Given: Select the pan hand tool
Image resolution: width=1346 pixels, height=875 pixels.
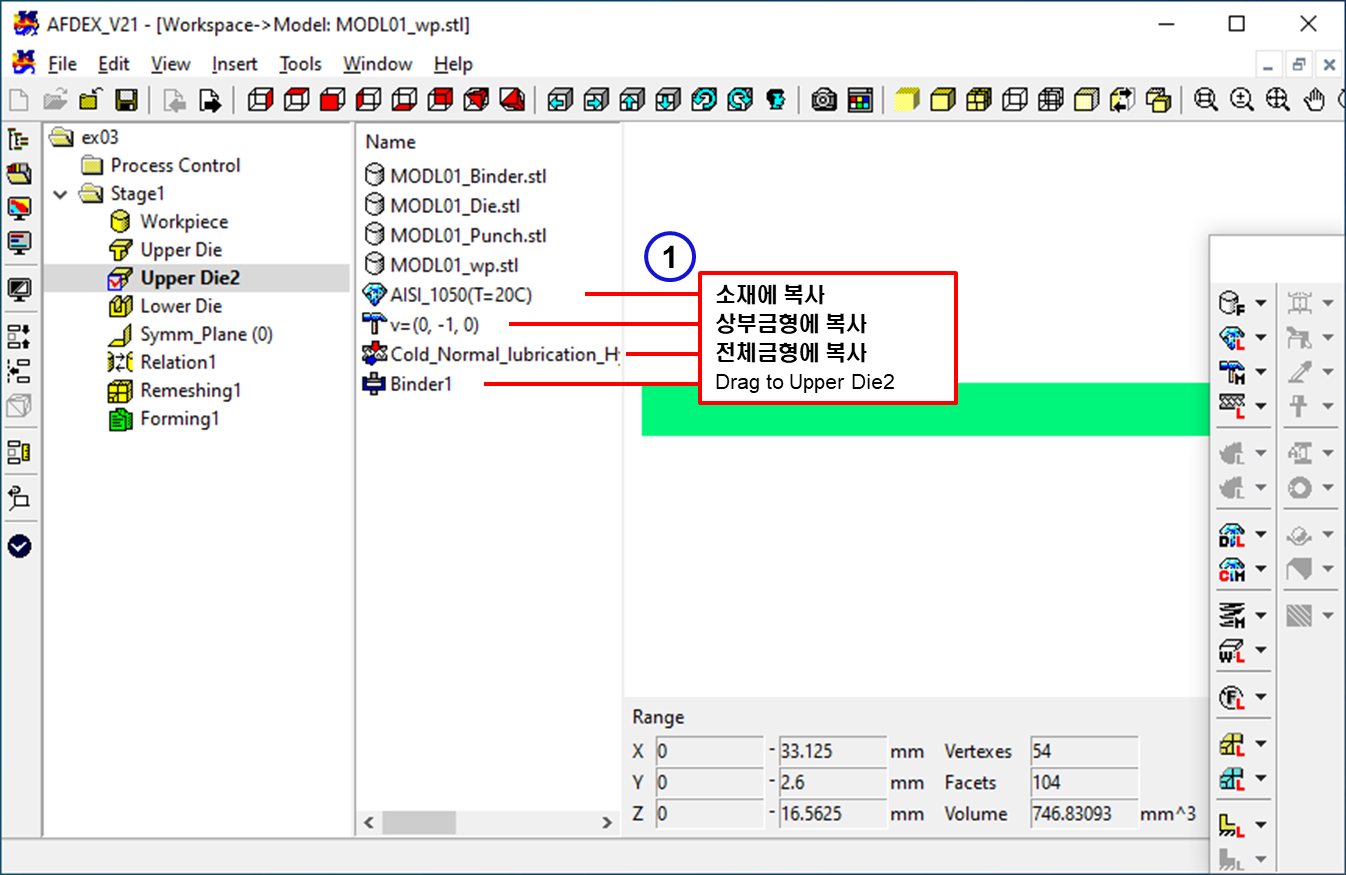Looking at the screenshot, I should pos(1315,100).
